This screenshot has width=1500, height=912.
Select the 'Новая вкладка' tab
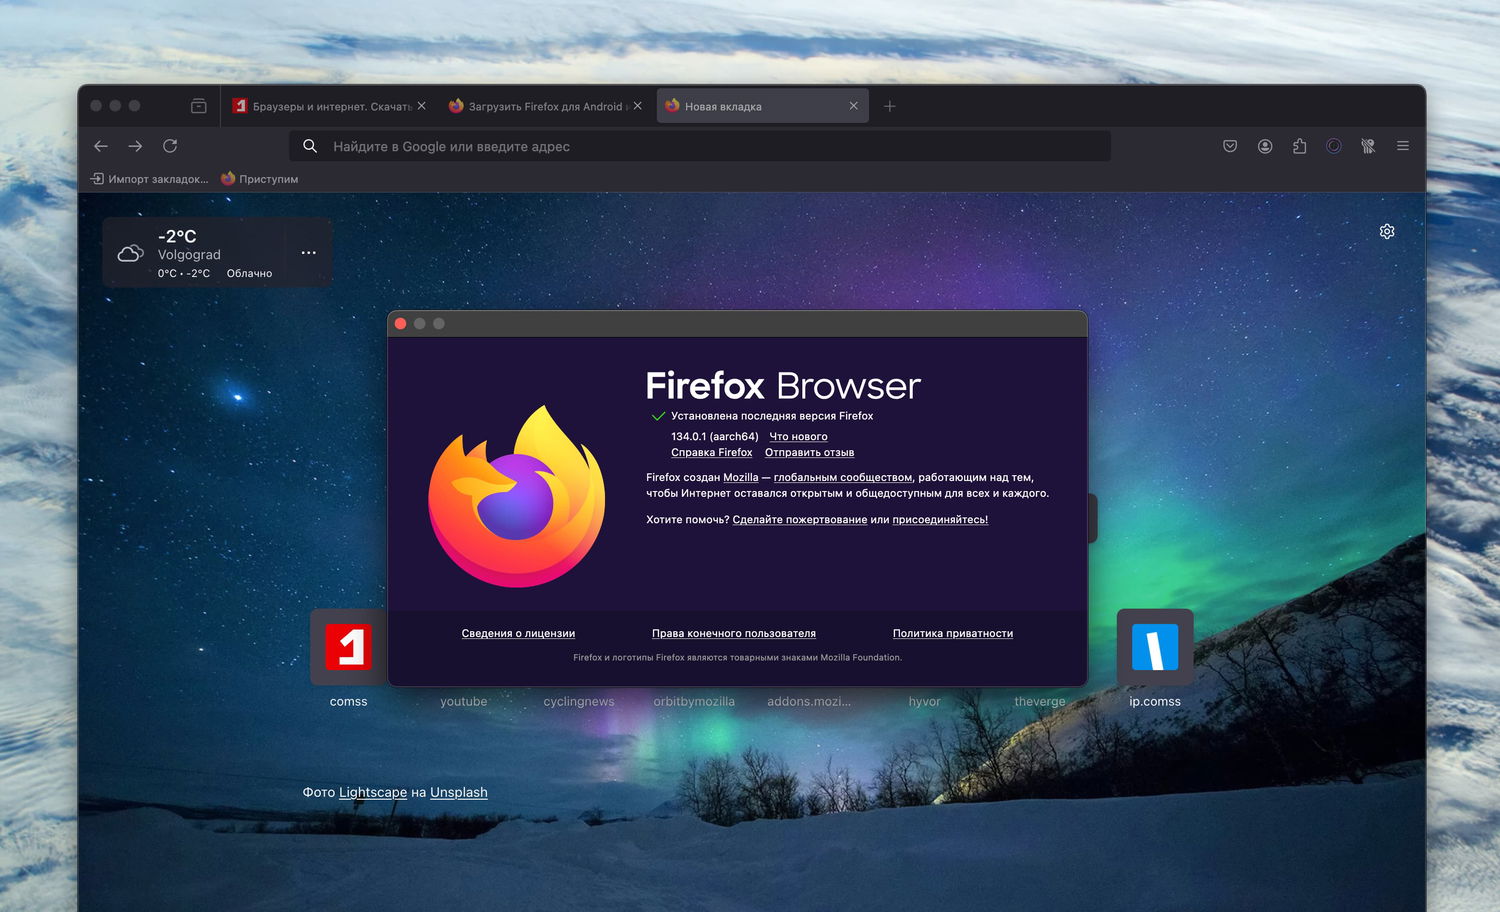tap(762, 106)
